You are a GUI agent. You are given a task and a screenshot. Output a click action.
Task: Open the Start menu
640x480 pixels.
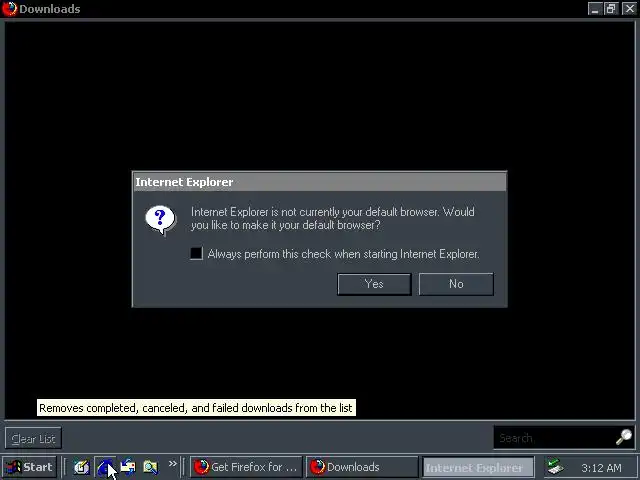(29, 467)
